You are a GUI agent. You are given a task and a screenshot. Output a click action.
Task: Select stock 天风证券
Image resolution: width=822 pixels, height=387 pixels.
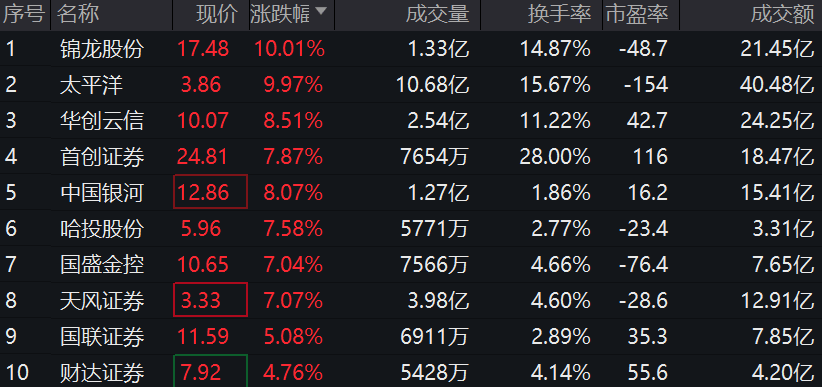coord(102,300)
